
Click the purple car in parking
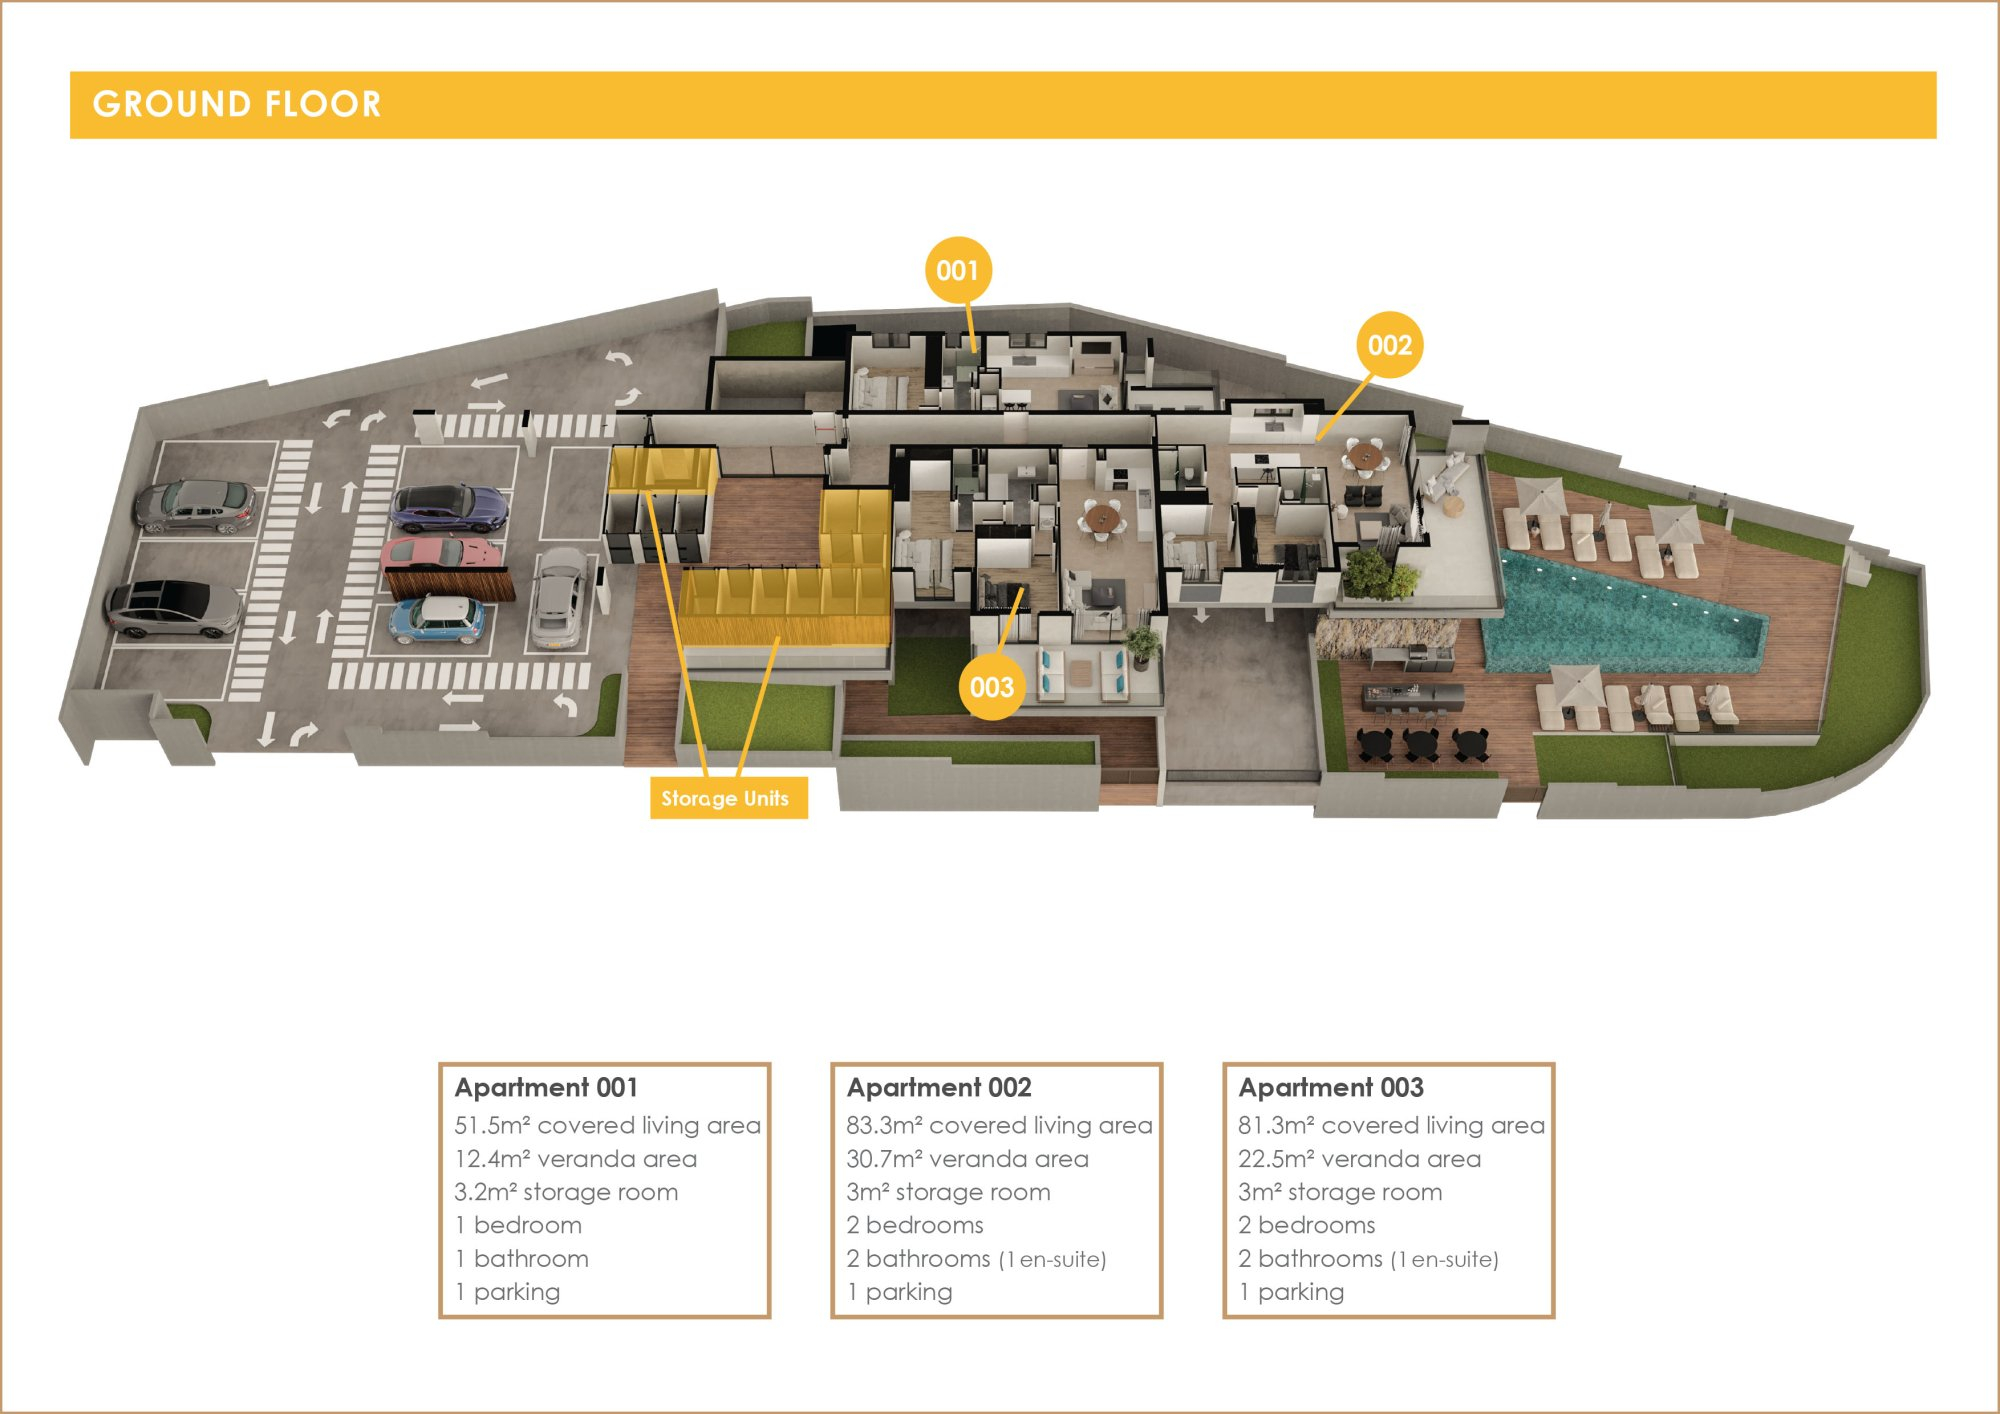tap(449, 507)
